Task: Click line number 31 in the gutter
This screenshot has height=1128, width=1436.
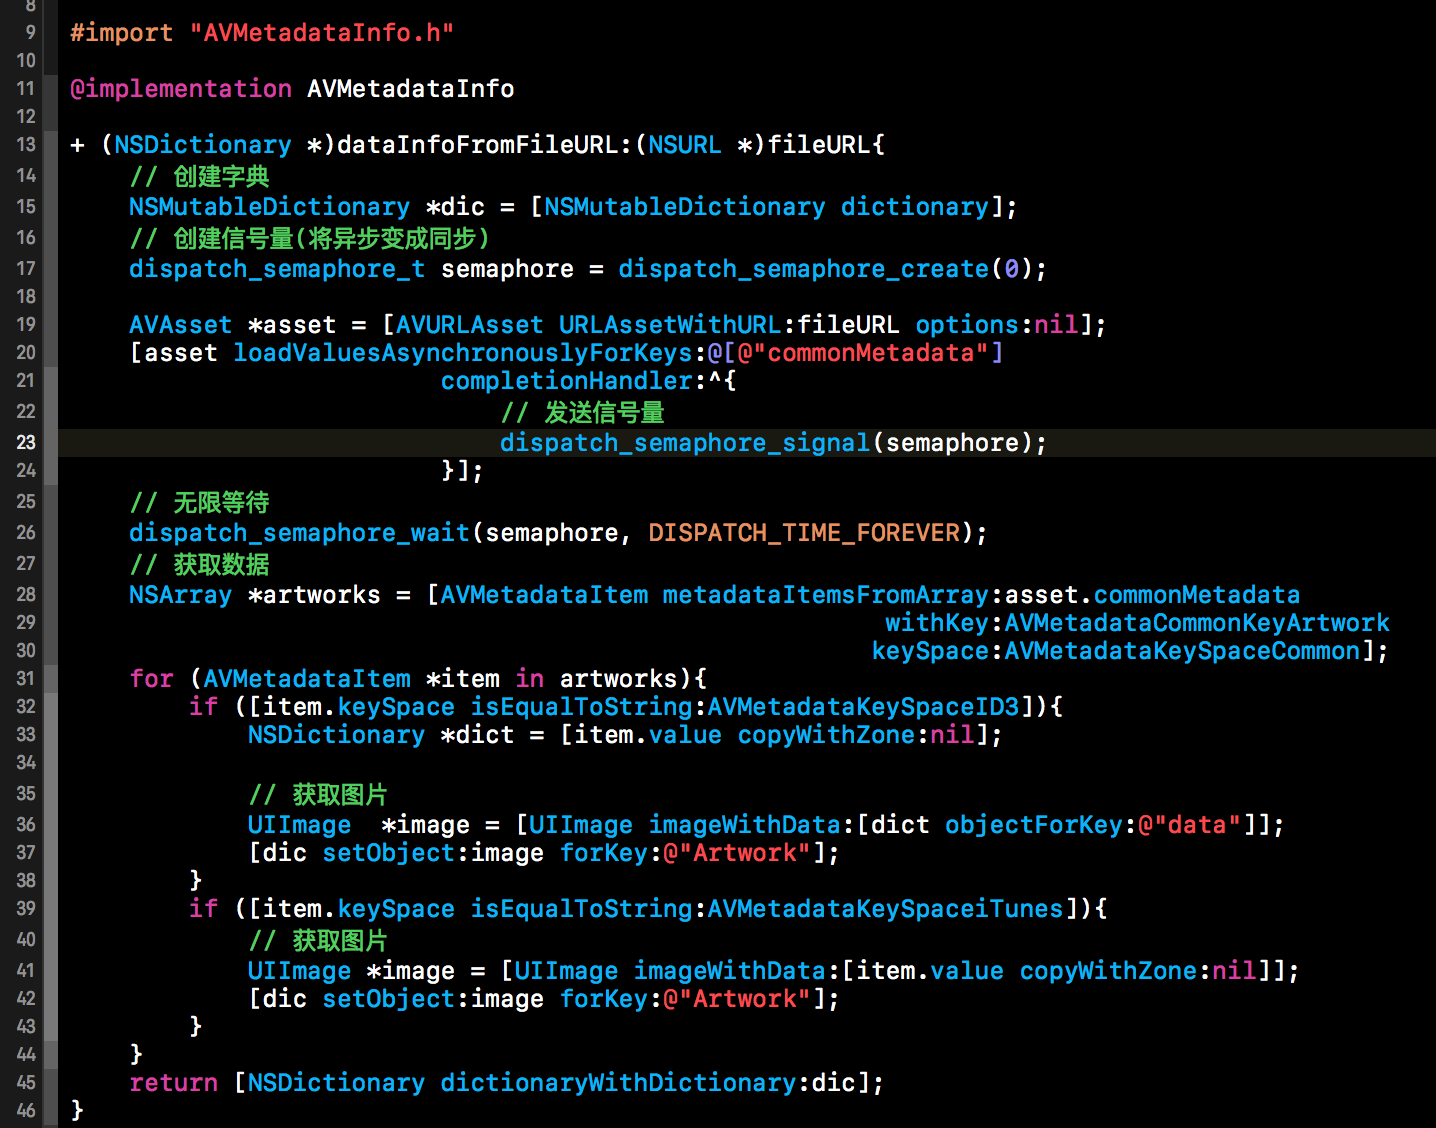Action: click(x=26, y=678)
